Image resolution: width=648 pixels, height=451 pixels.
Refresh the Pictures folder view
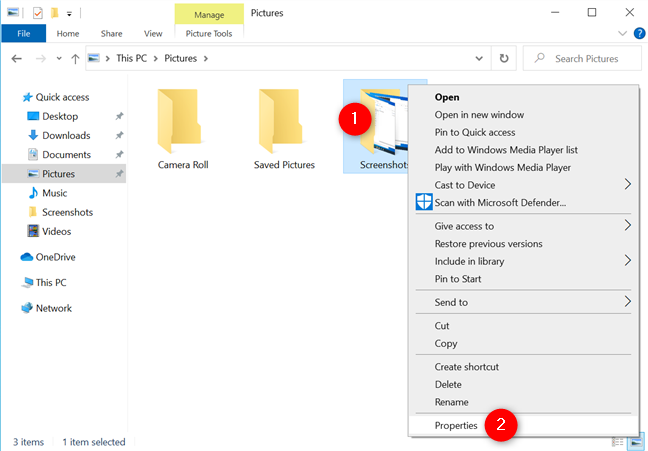(x=505, y=59)
